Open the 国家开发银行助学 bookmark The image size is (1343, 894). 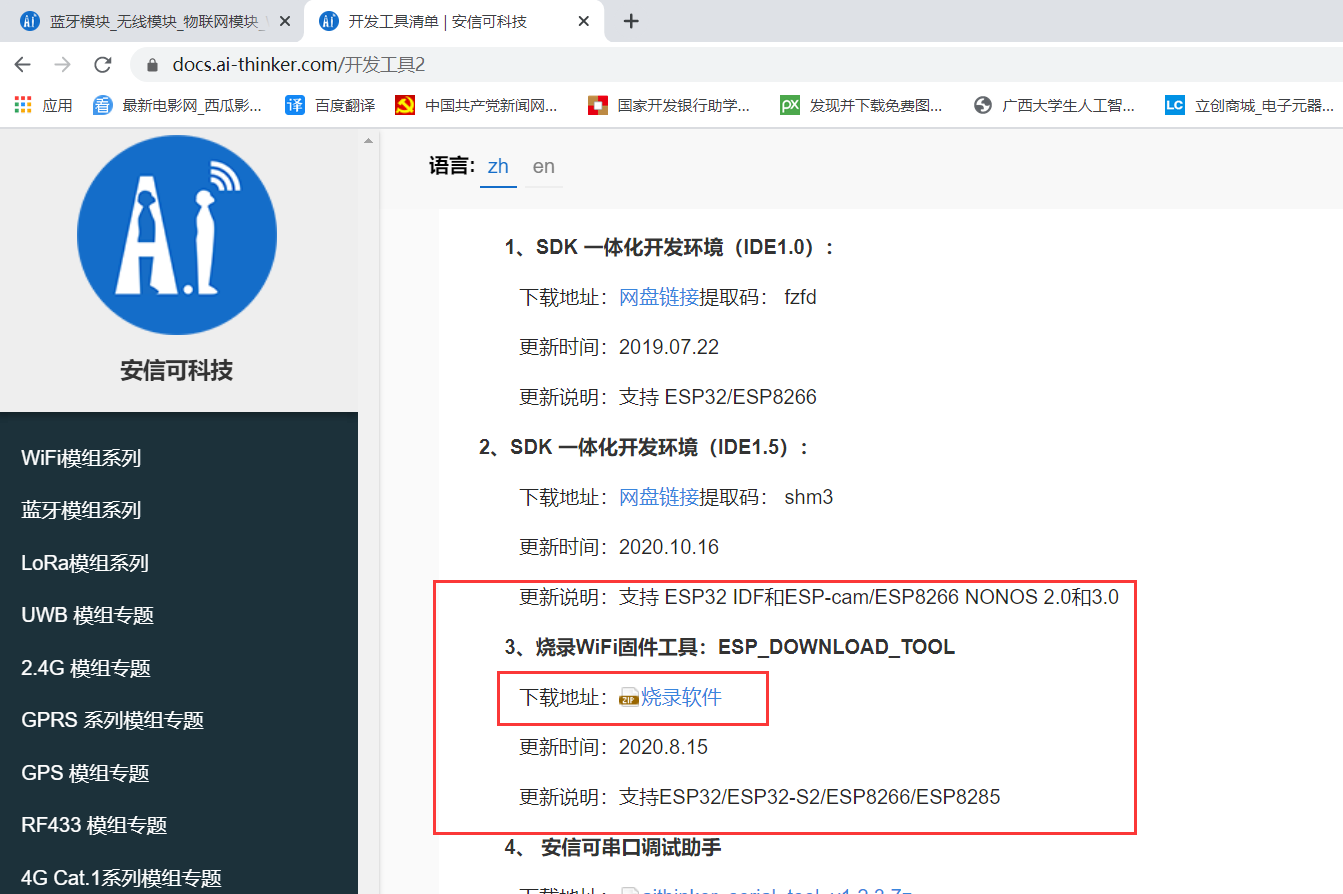(669, 105)
